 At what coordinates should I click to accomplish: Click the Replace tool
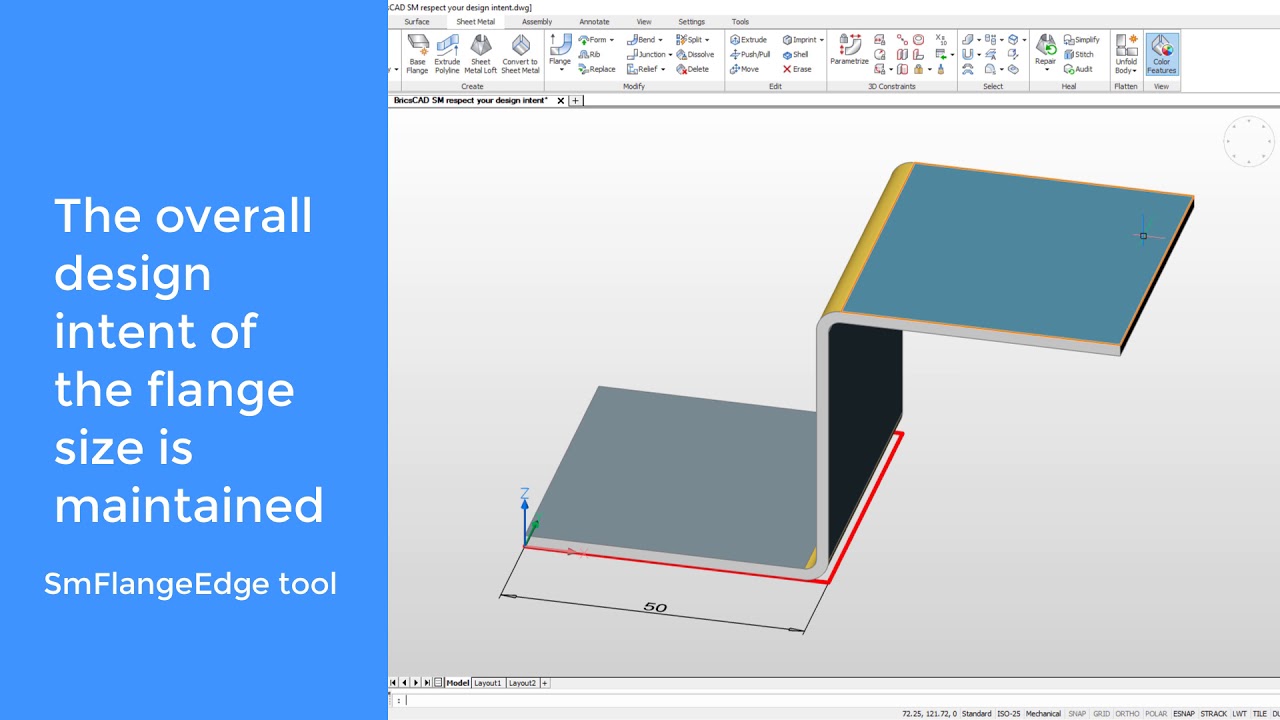tap(597, 69)
